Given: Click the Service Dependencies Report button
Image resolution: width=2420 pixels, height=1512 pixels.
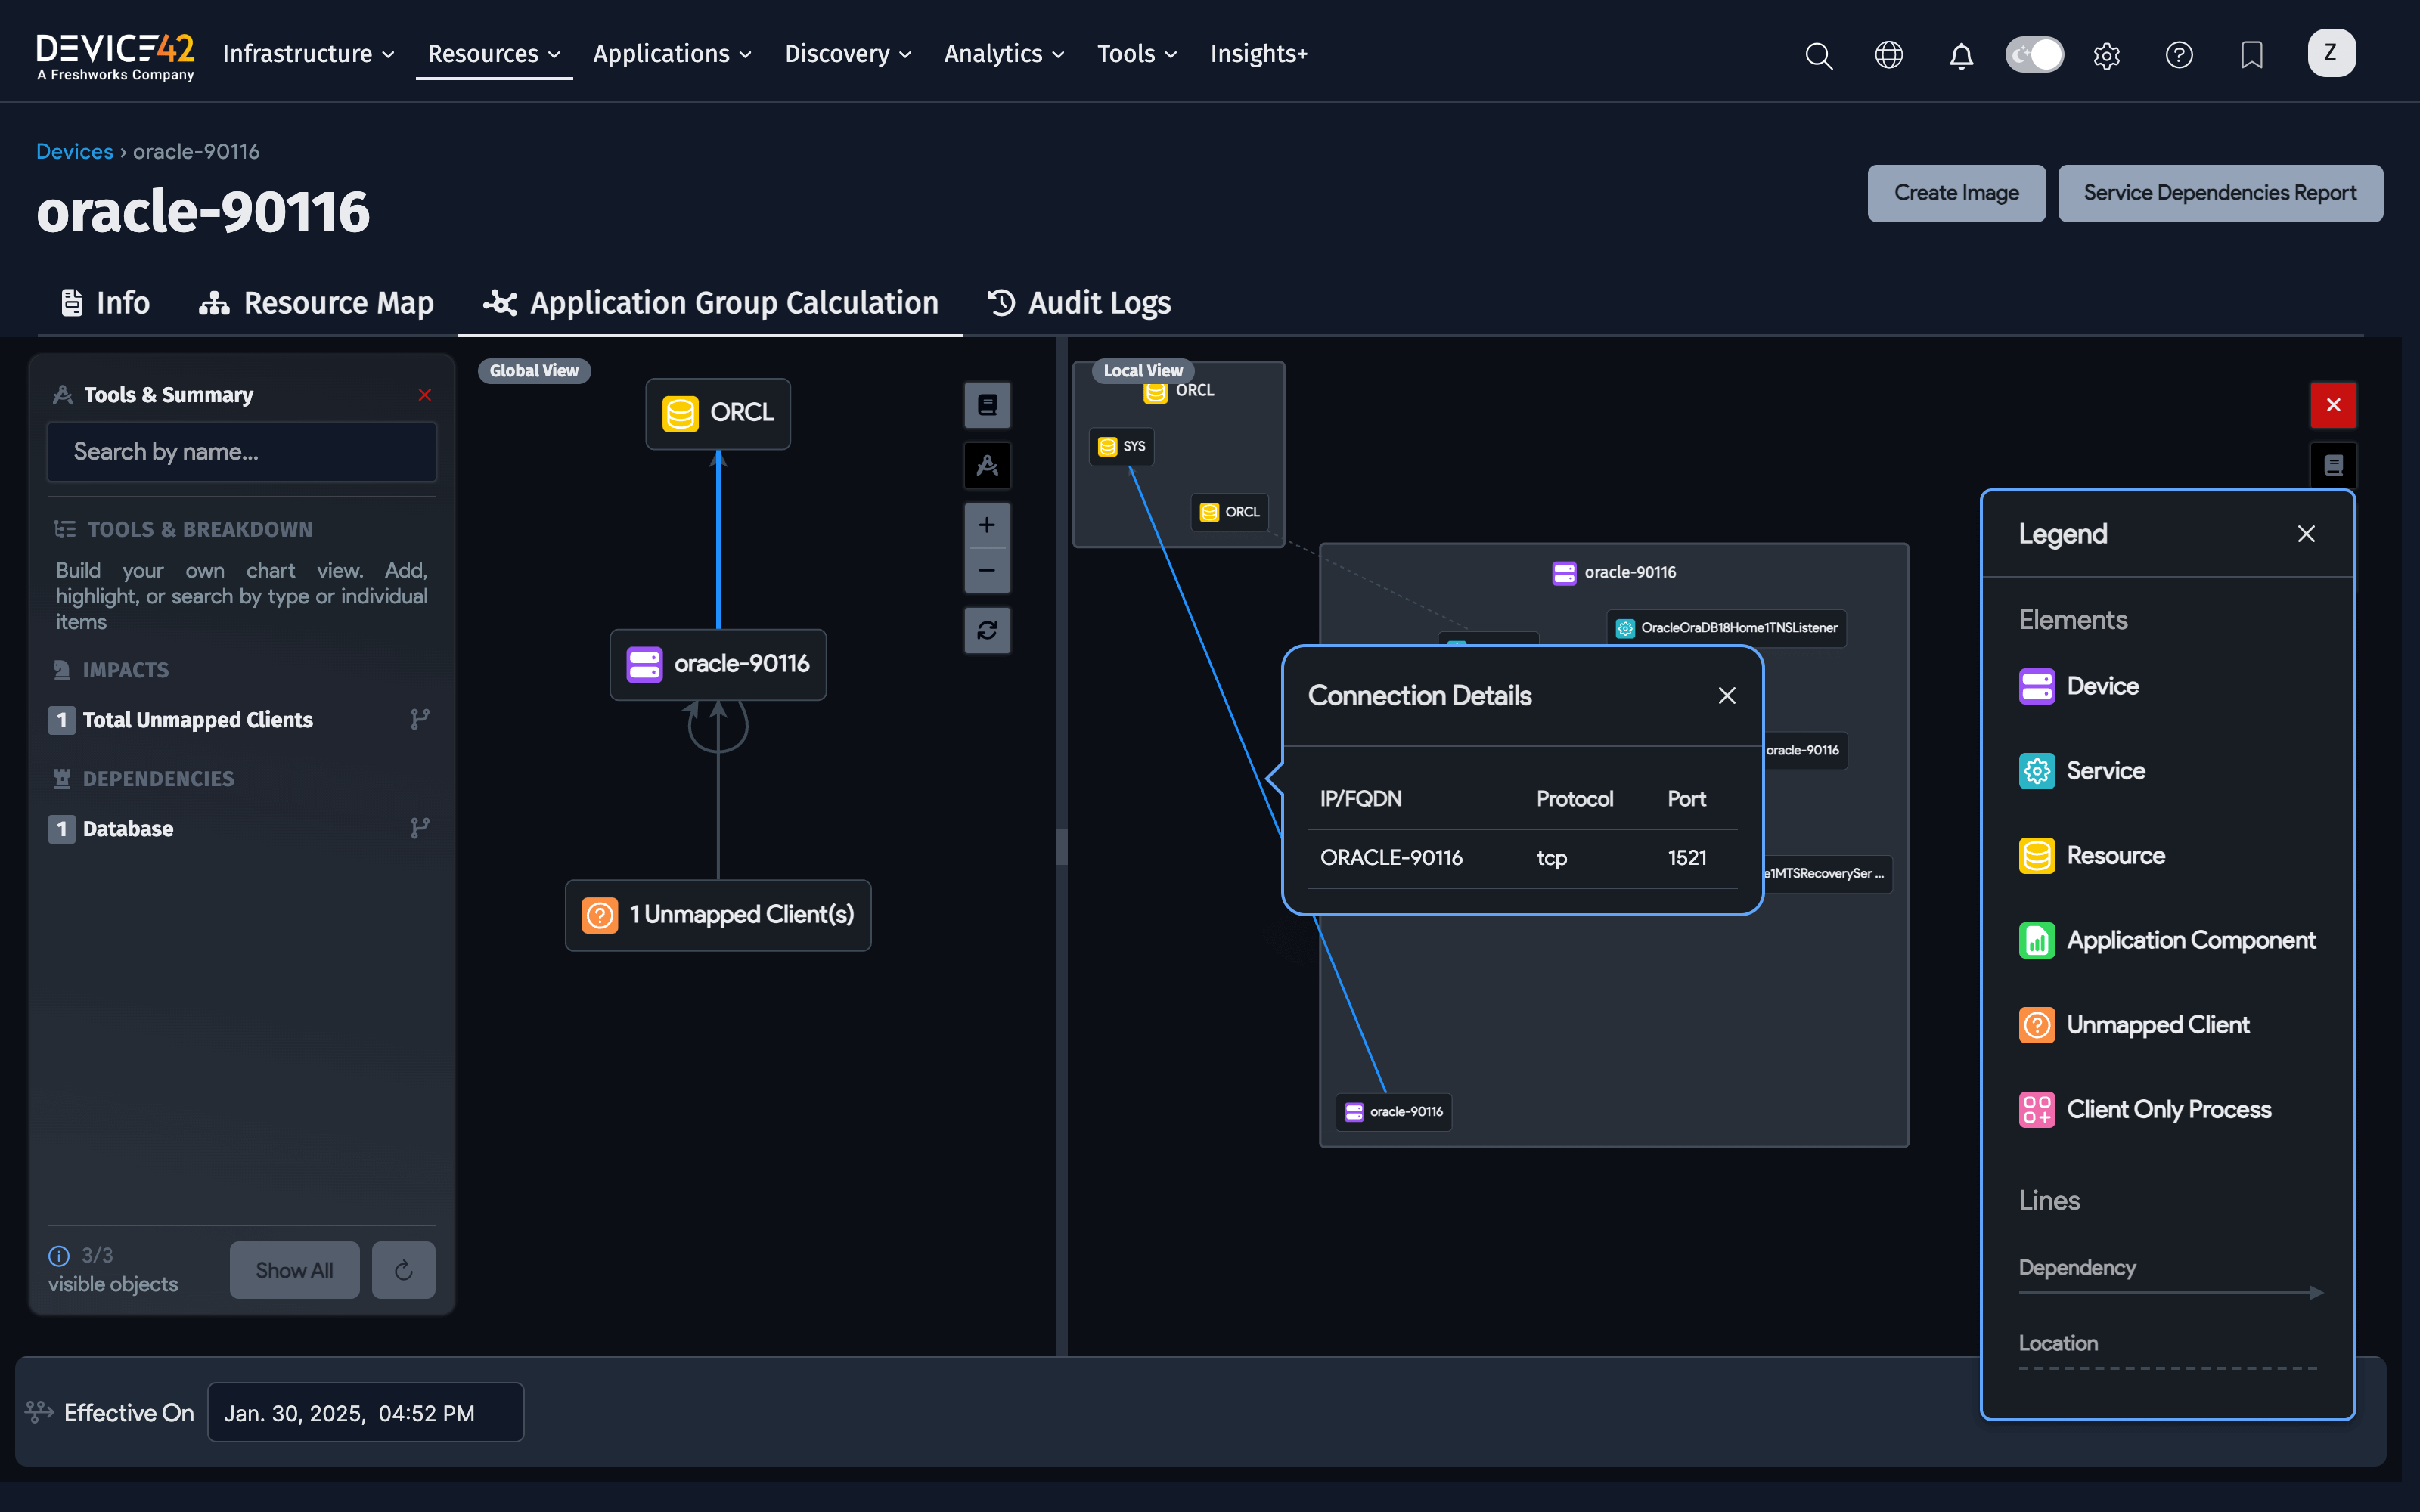Looking at the screenshot, I should 2219,193.
